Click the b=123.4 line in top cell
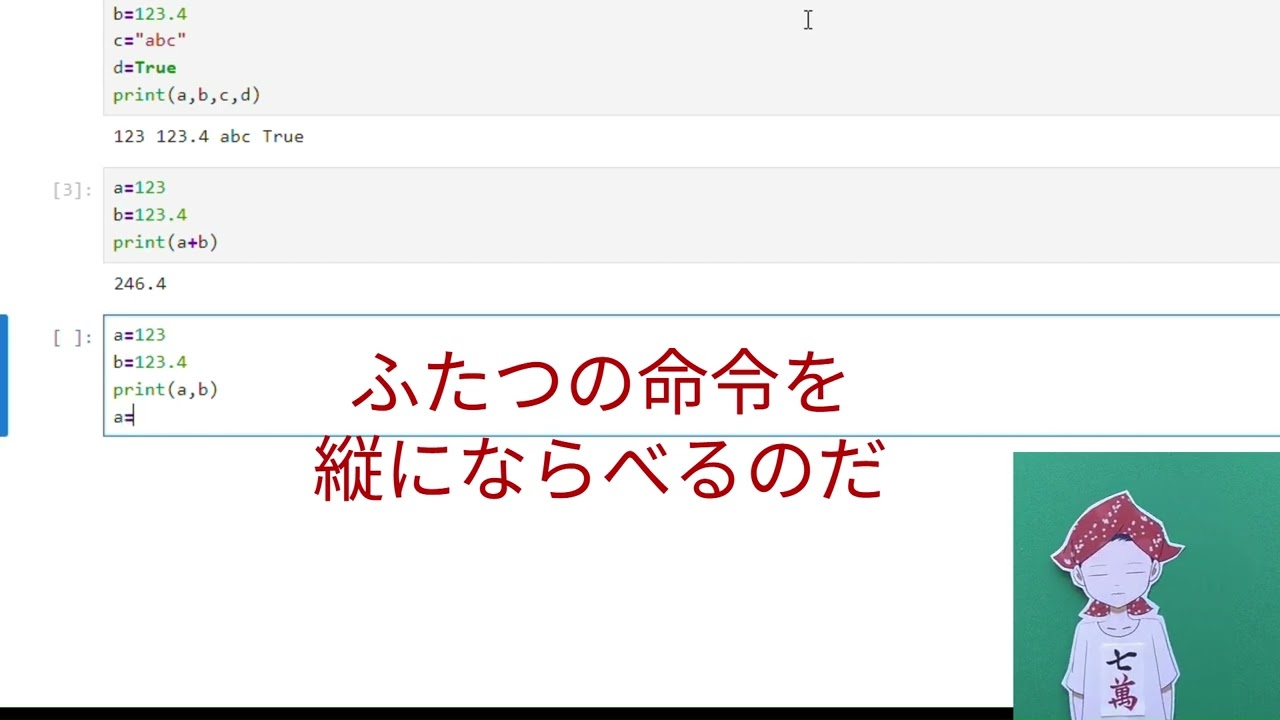1280x720 pixels. [150, 14]
